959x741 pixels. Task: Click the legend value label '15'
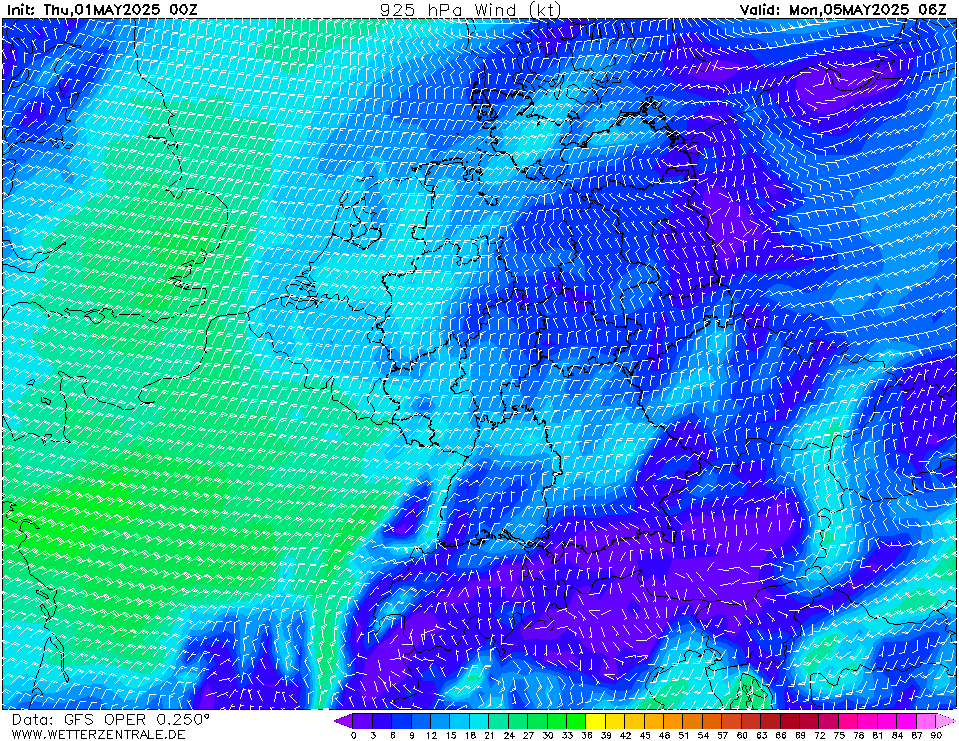point(450,735)
